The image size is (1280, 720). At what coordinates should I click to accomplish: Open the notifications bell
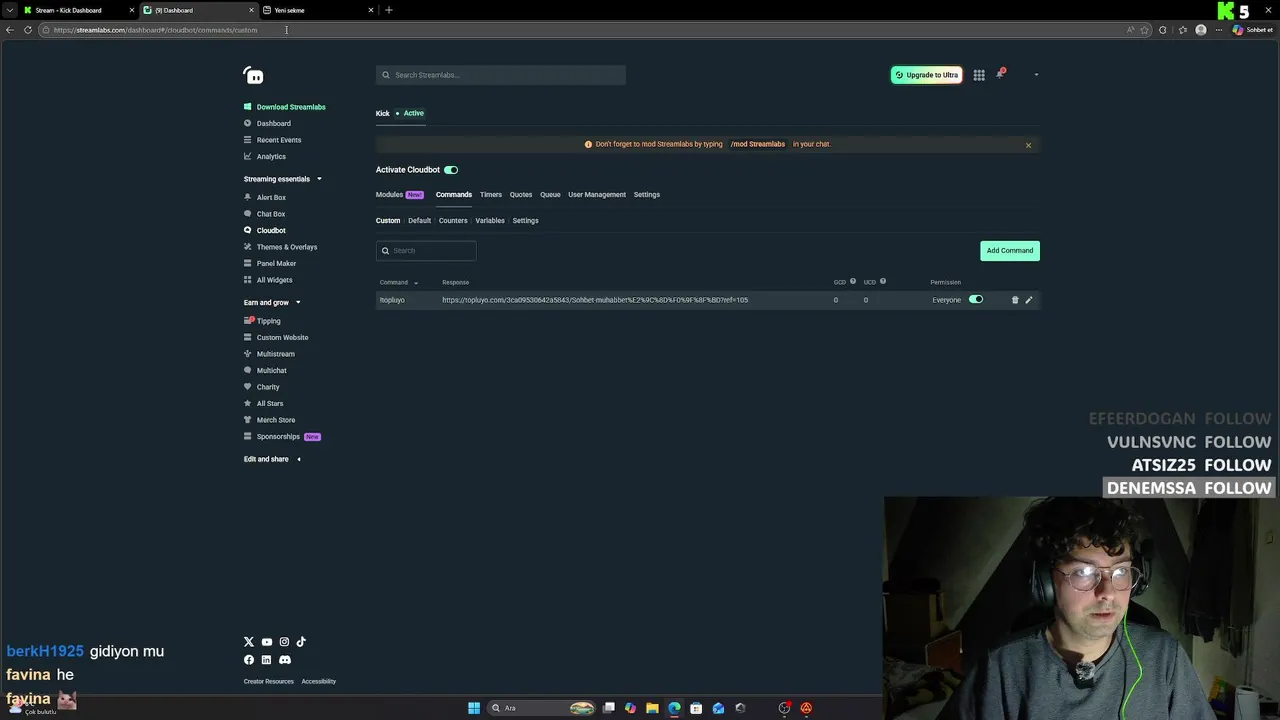(999, 74)
